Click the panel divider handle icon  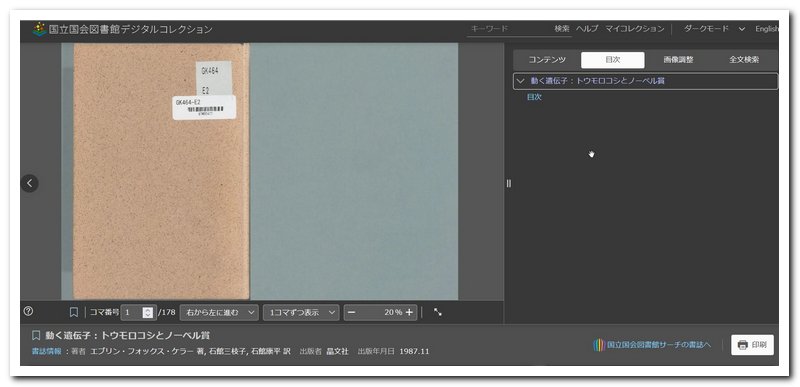tap(509, 184)
